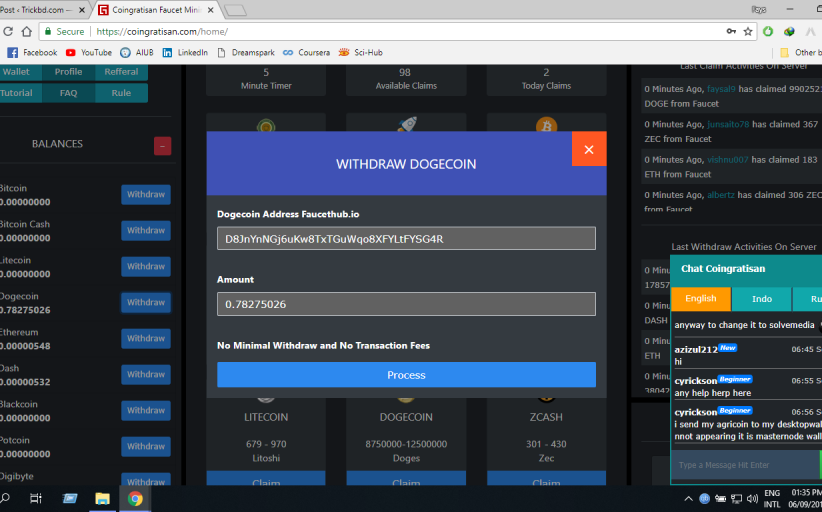Select the Indo chat tab
This screenshot has height=512, width=822.
click(x=761, y=298)
